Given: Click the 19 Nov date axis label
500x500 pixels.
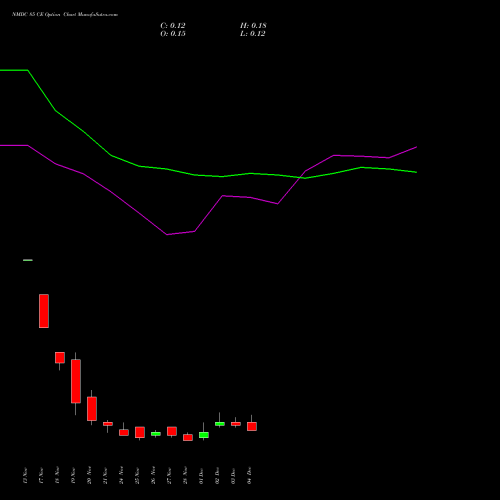Looking at the screenshot, I should coord(73,476).
